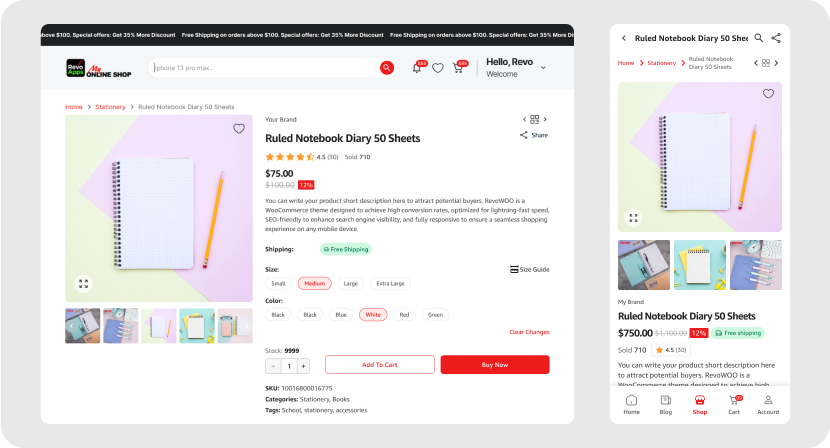Click the Free Shipping badge on desktop
Image resolution: width=830 pixels, height=448 pixels.
coord(346,249)
